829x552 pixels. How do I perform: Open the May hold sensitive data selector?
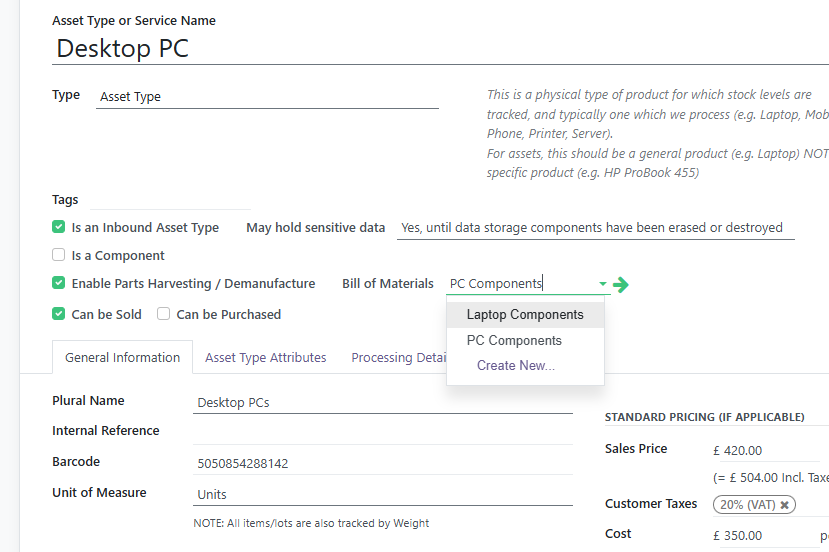594,228
